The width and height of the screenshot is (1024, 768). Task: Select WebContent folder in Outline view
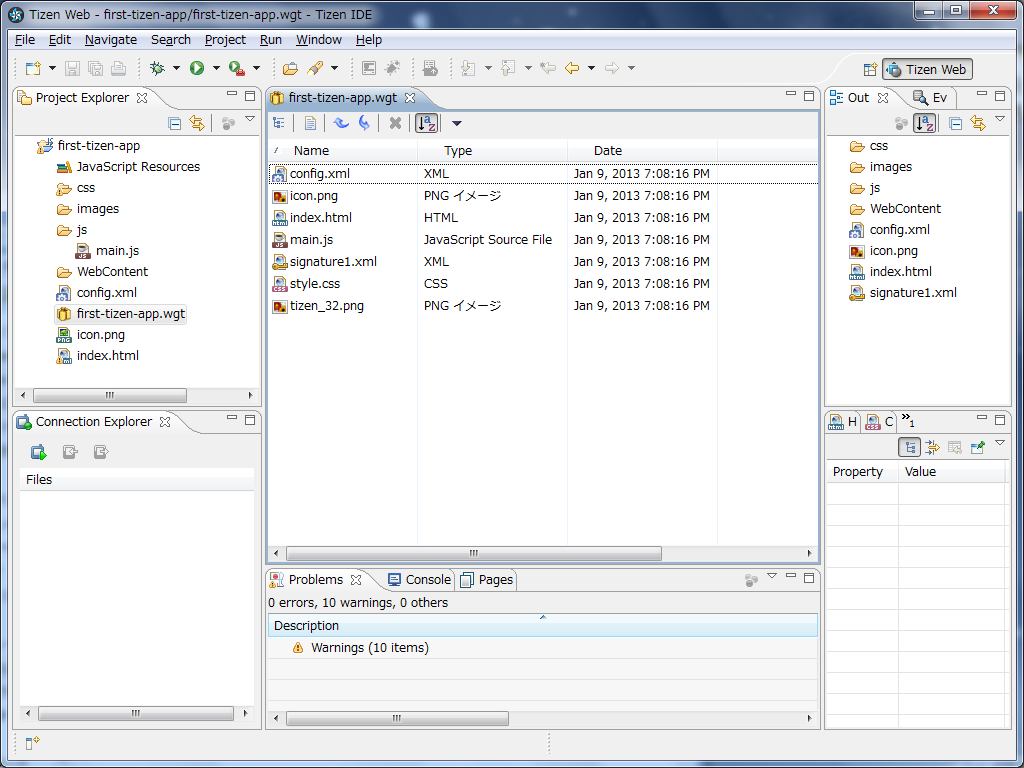click(905, 209)
